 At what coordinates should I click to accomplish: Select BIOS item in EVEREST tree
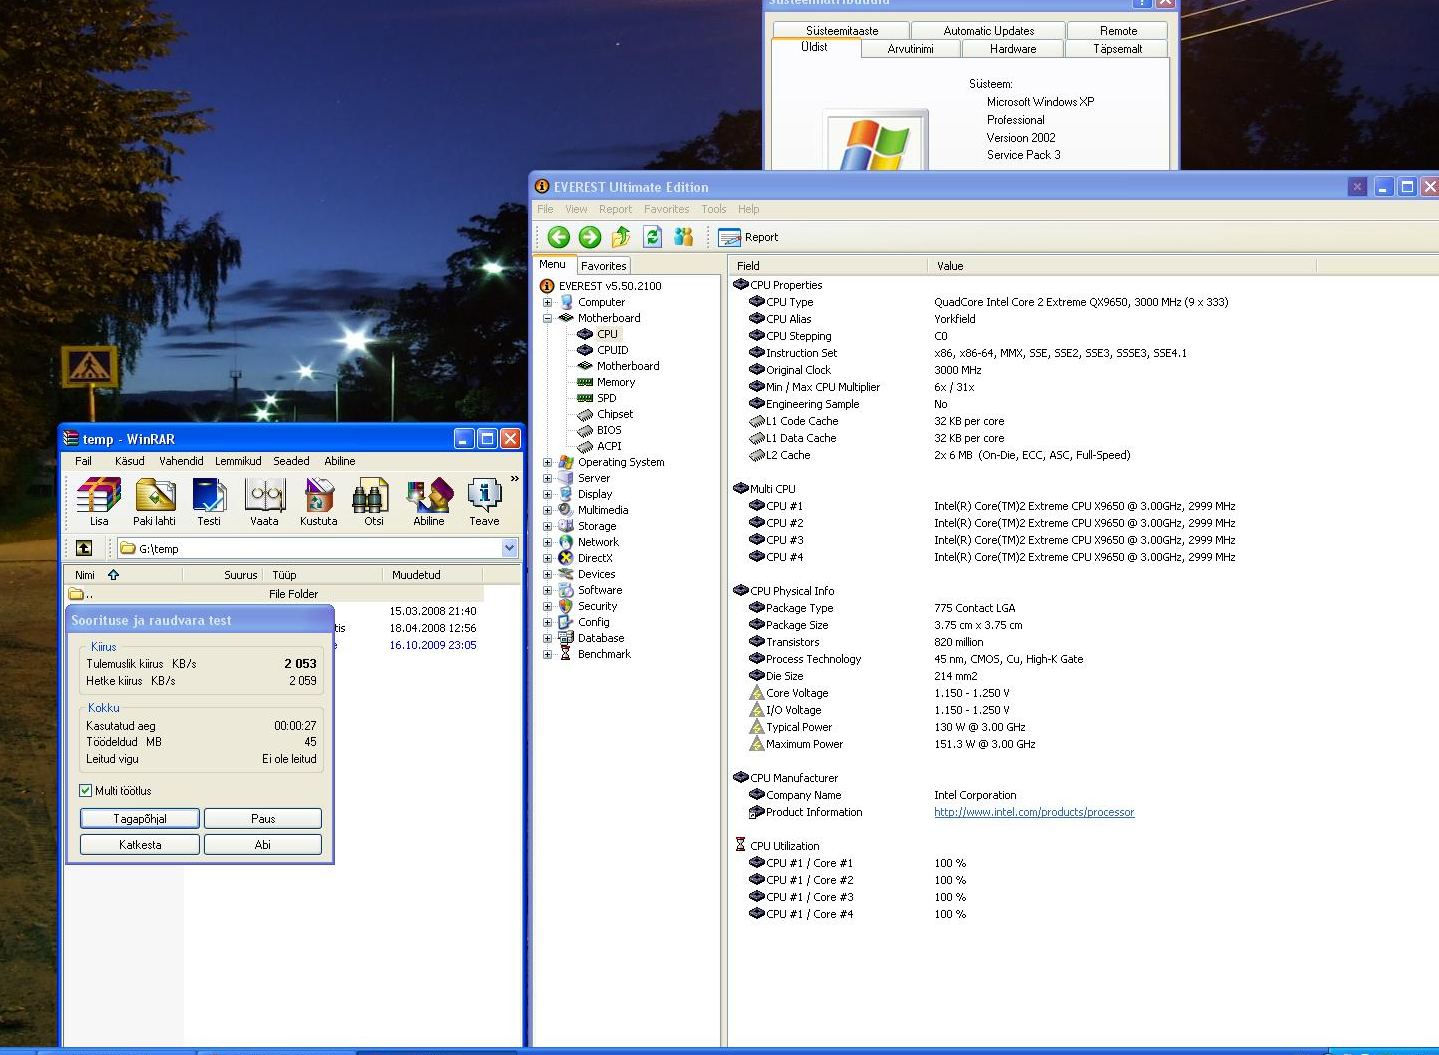(609, 430)
